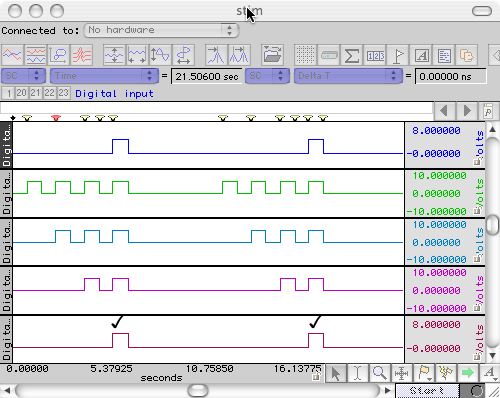
Task: Toggle the round record indicator
Action: (x=477, y=391)
